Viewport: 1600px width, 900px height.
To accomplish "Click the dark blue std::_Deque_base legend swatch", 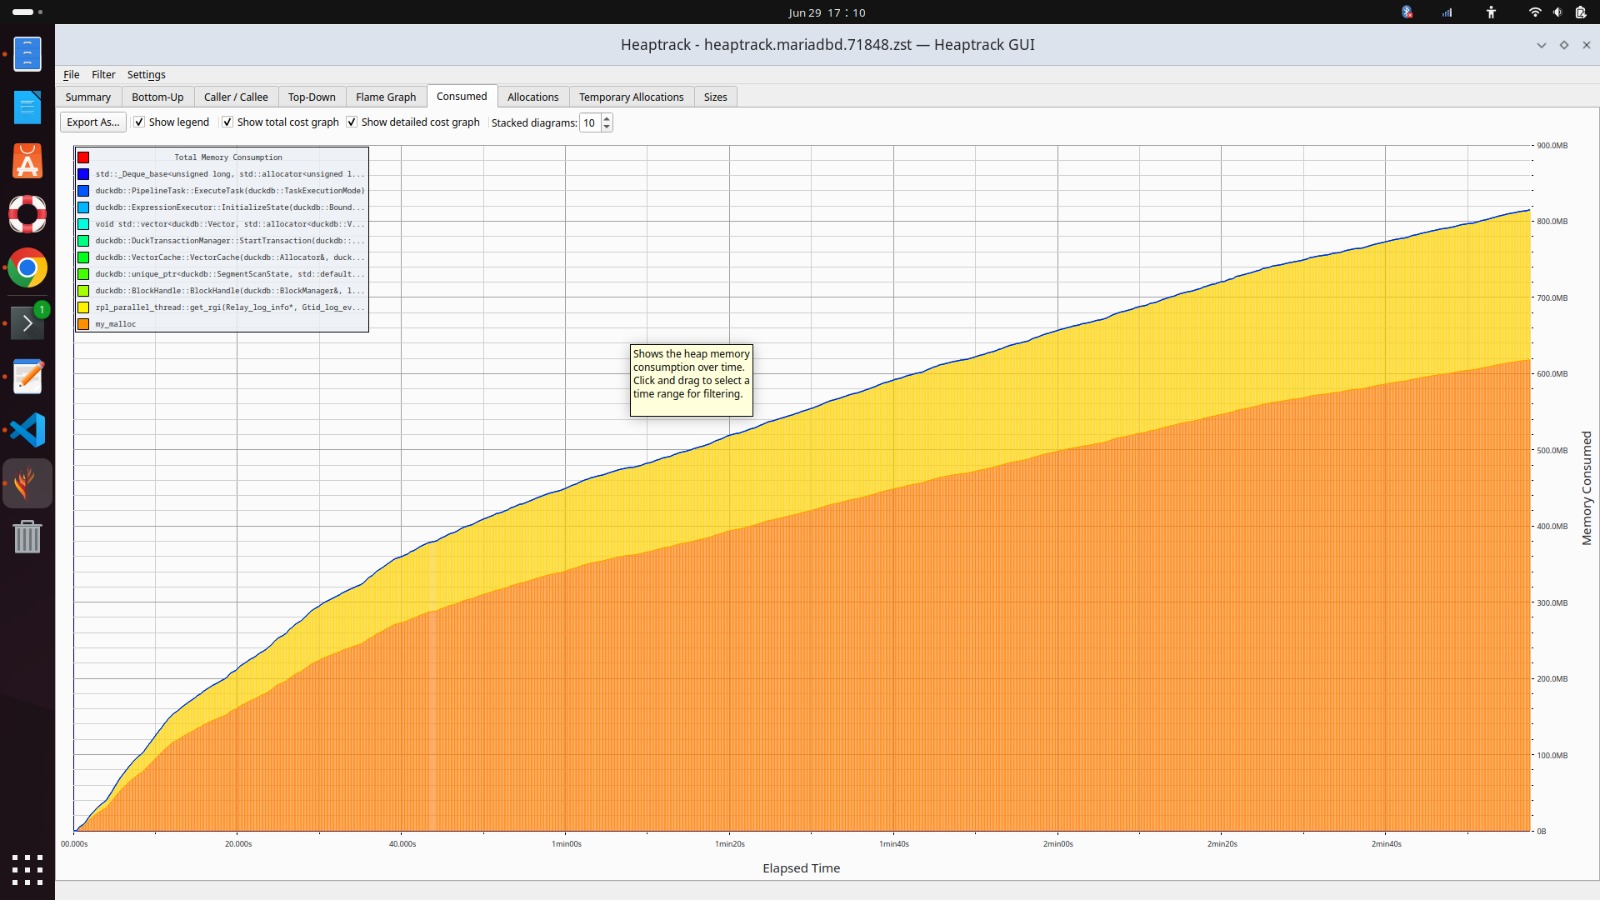I will [x=83, y=174].
